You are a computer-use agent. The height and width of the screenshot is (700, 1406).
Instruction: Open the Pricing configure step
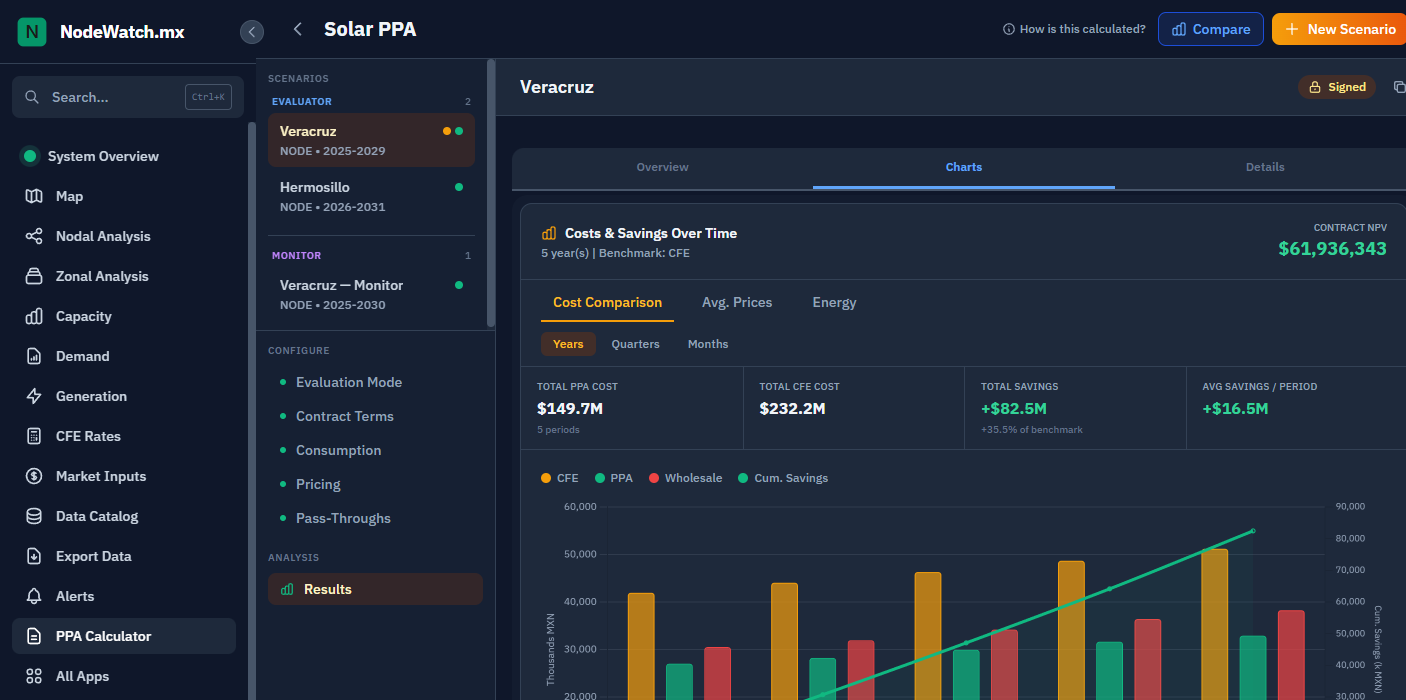(318, 484)
